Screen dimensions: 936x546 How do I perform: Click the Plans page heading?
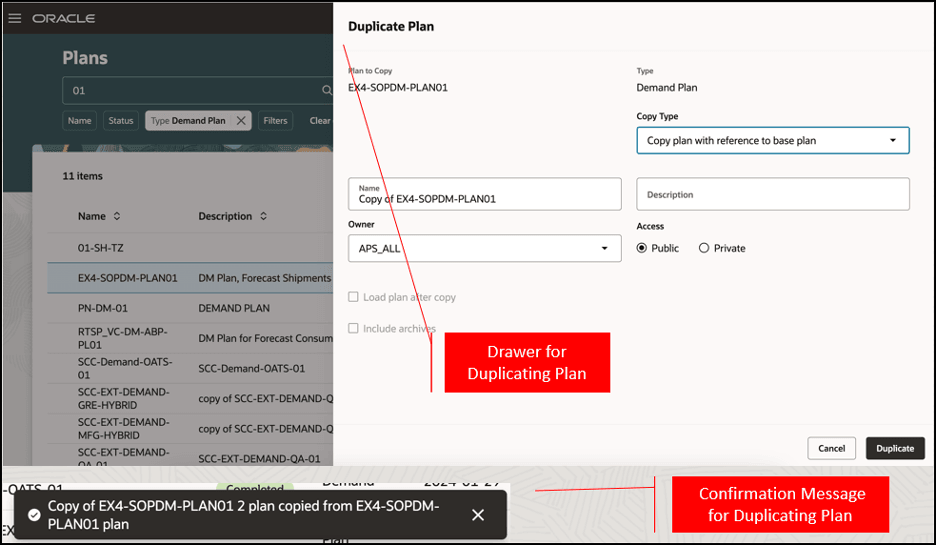click(85, 58)
